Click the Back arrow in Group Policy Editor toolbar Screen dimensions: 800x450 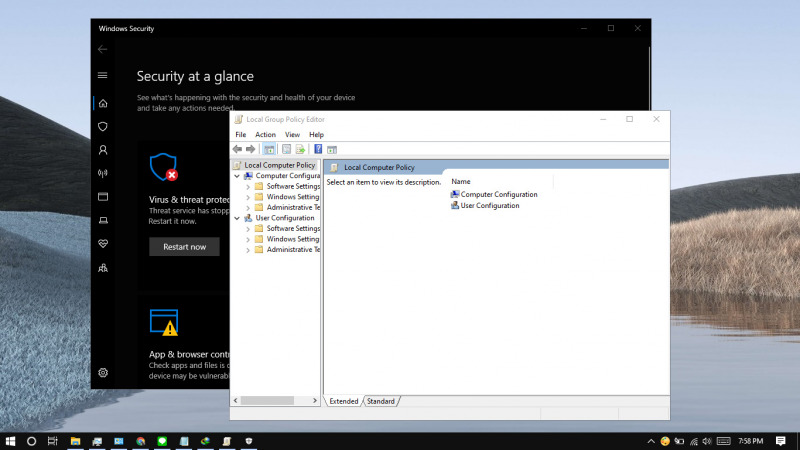click(237, 149)
